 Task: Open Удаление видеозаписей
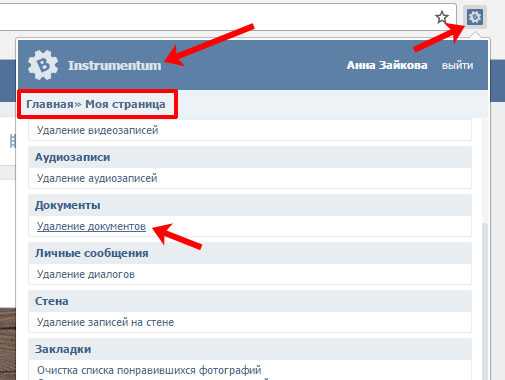(x=97, y=130)
